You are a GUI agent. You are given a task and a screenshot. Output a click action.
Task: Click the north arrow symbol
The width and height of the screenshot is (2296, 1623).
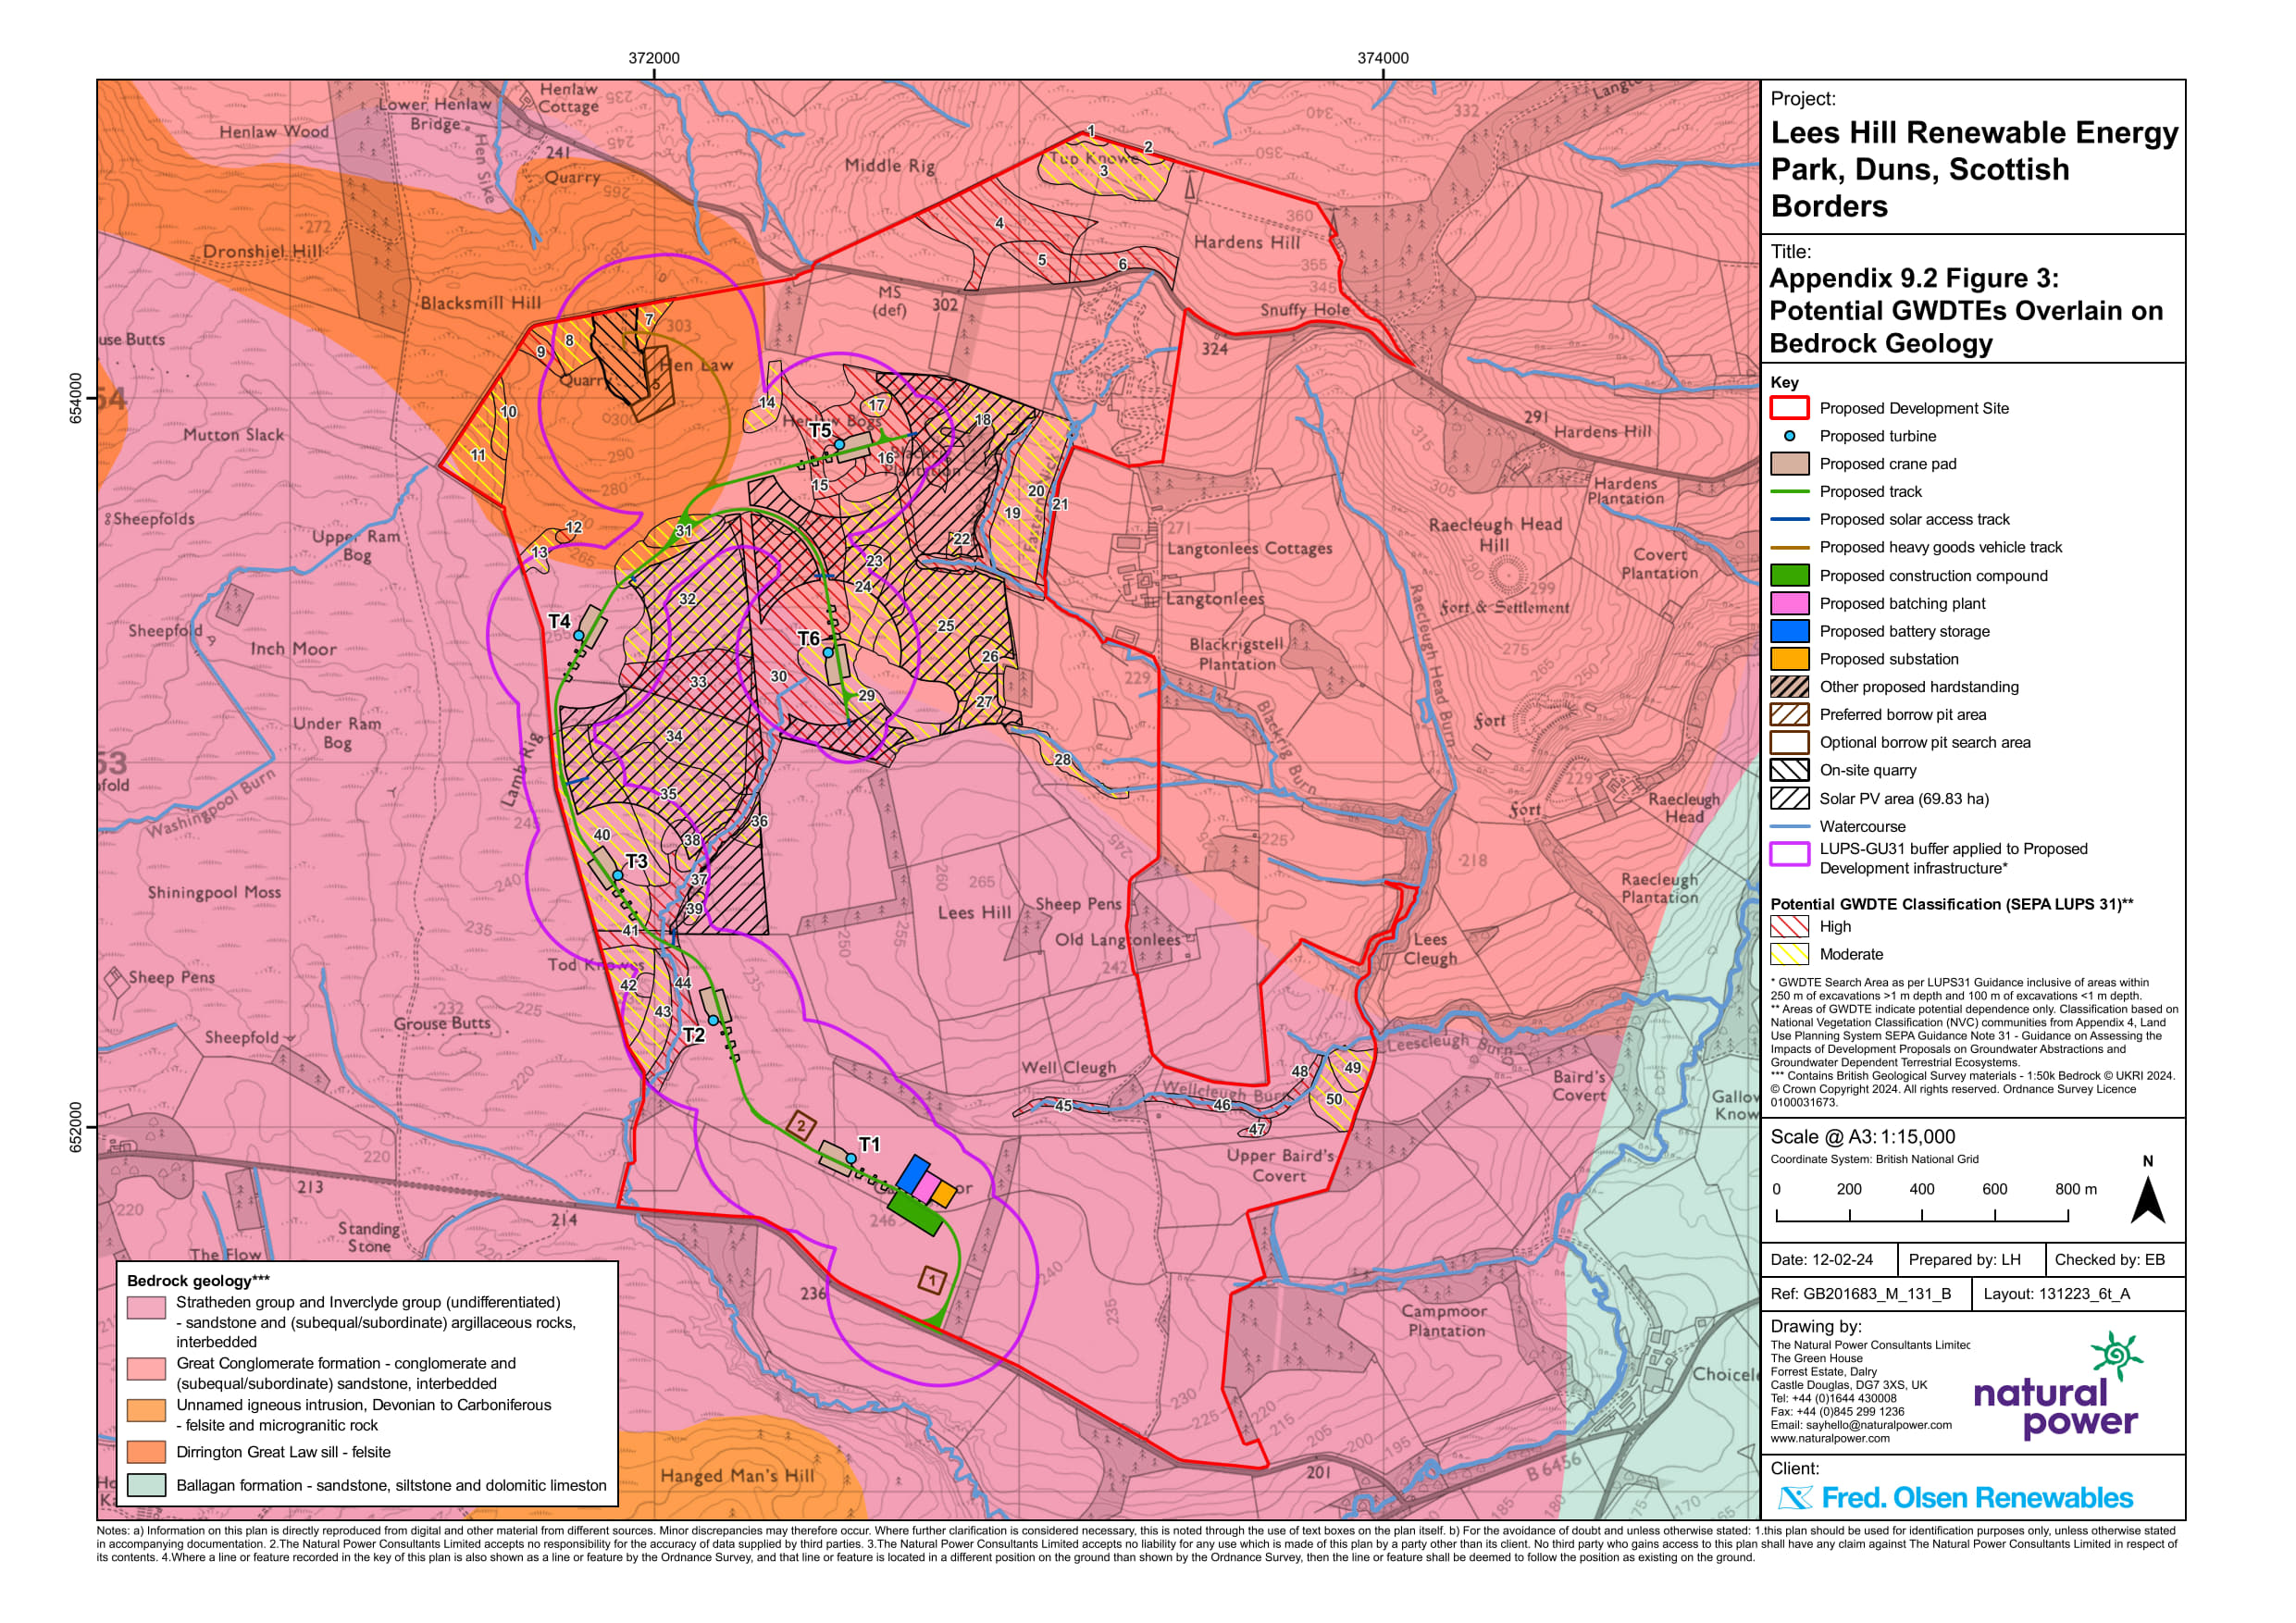pos(2147,1200)
